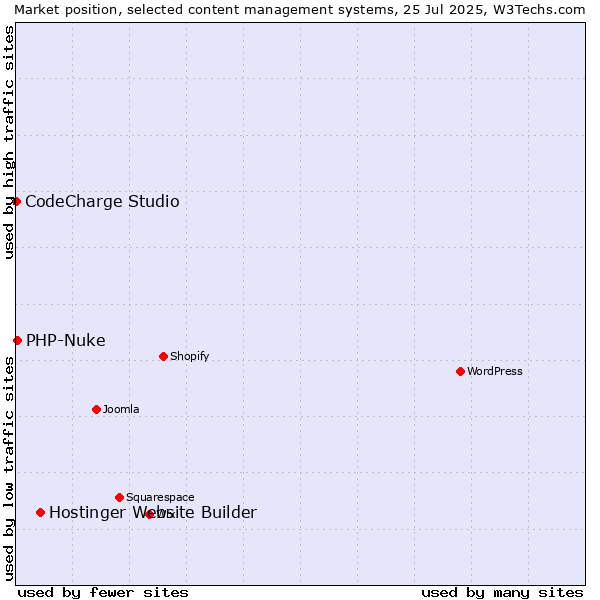
Task: Click the 'used by high traffic sites' axis label
Action: point(8,142)
